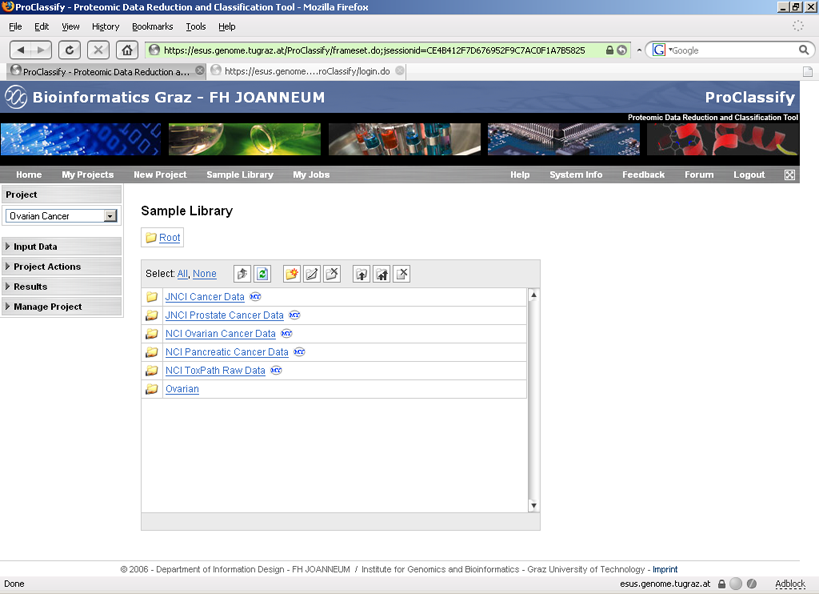Open the Google search engine selector dropdown
819x594 pixels.
(x=661, y=50)
